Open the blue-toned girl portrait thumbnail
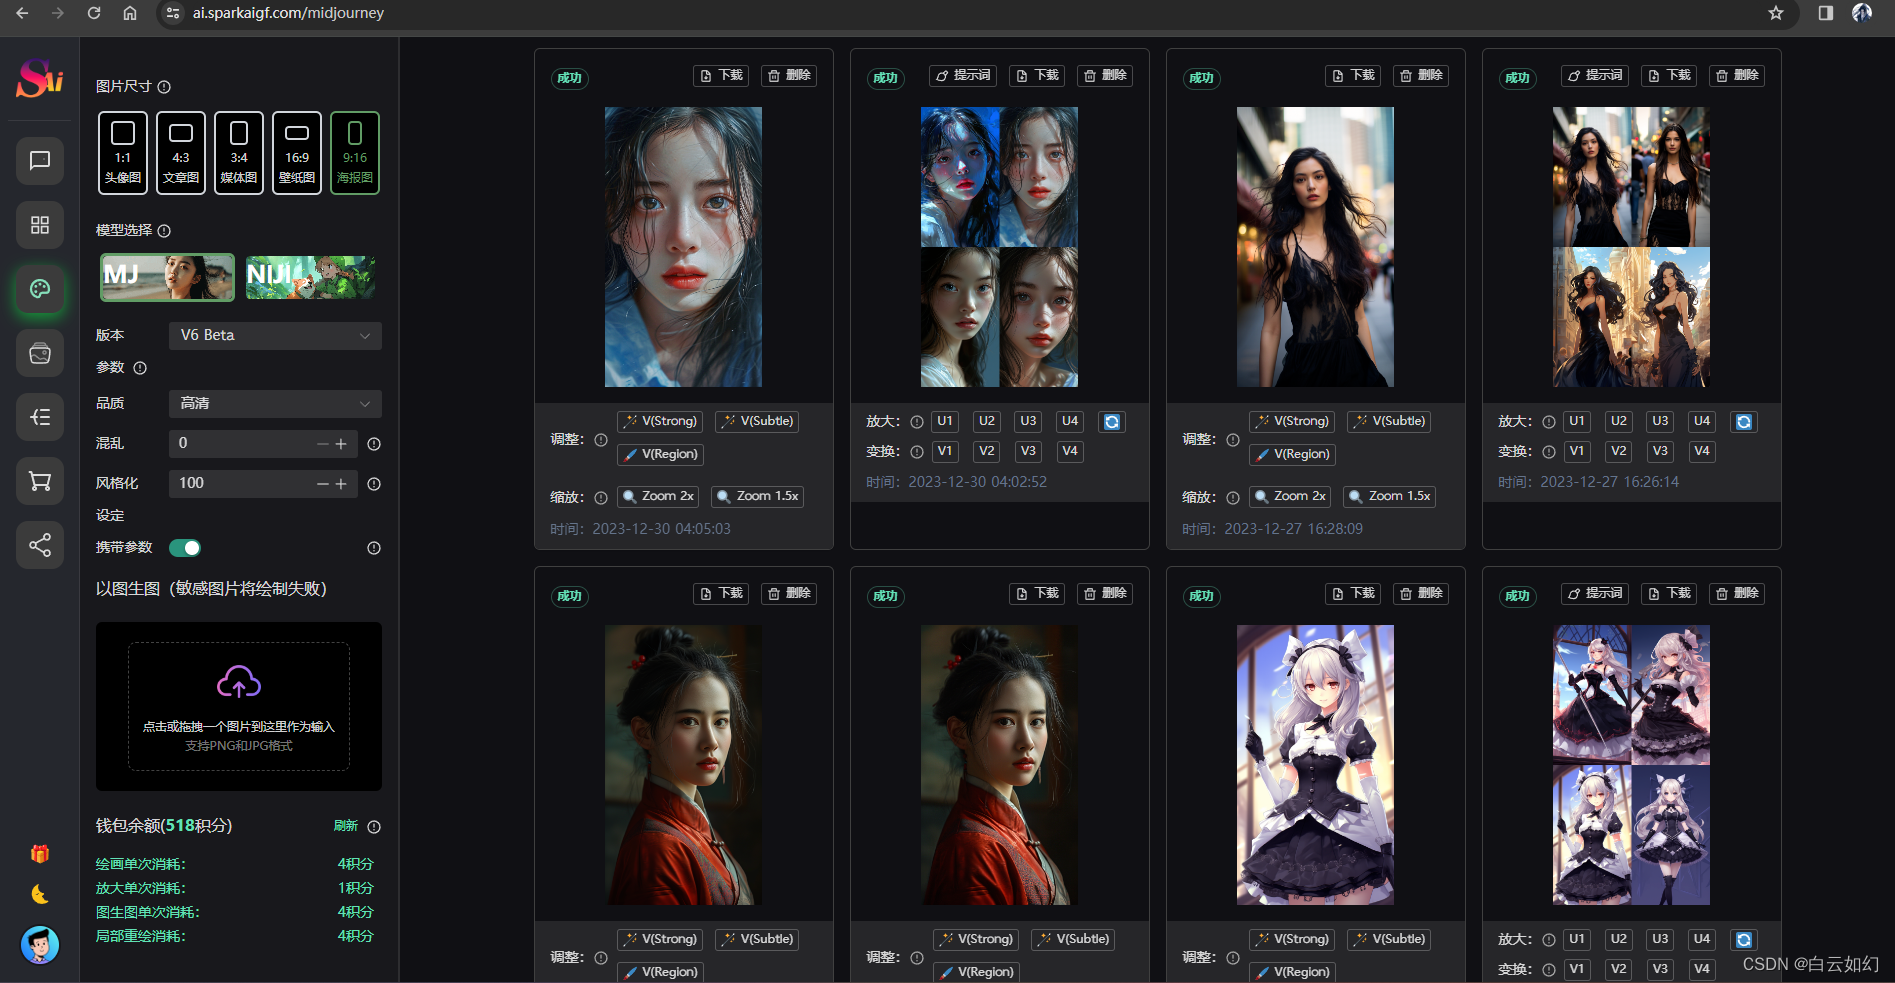This screenshot has height=983, width=1895. [x=683, y=247]
